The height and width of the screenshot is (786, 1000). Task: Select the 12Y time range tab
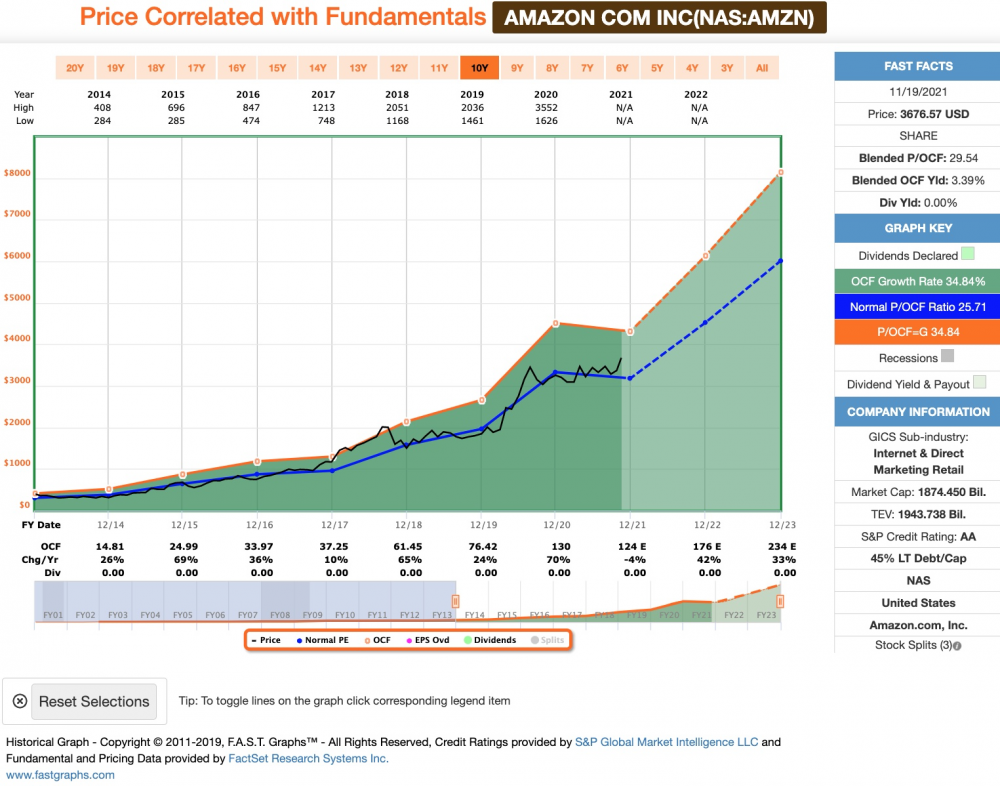pyautogui.click(x=399, y=68)
